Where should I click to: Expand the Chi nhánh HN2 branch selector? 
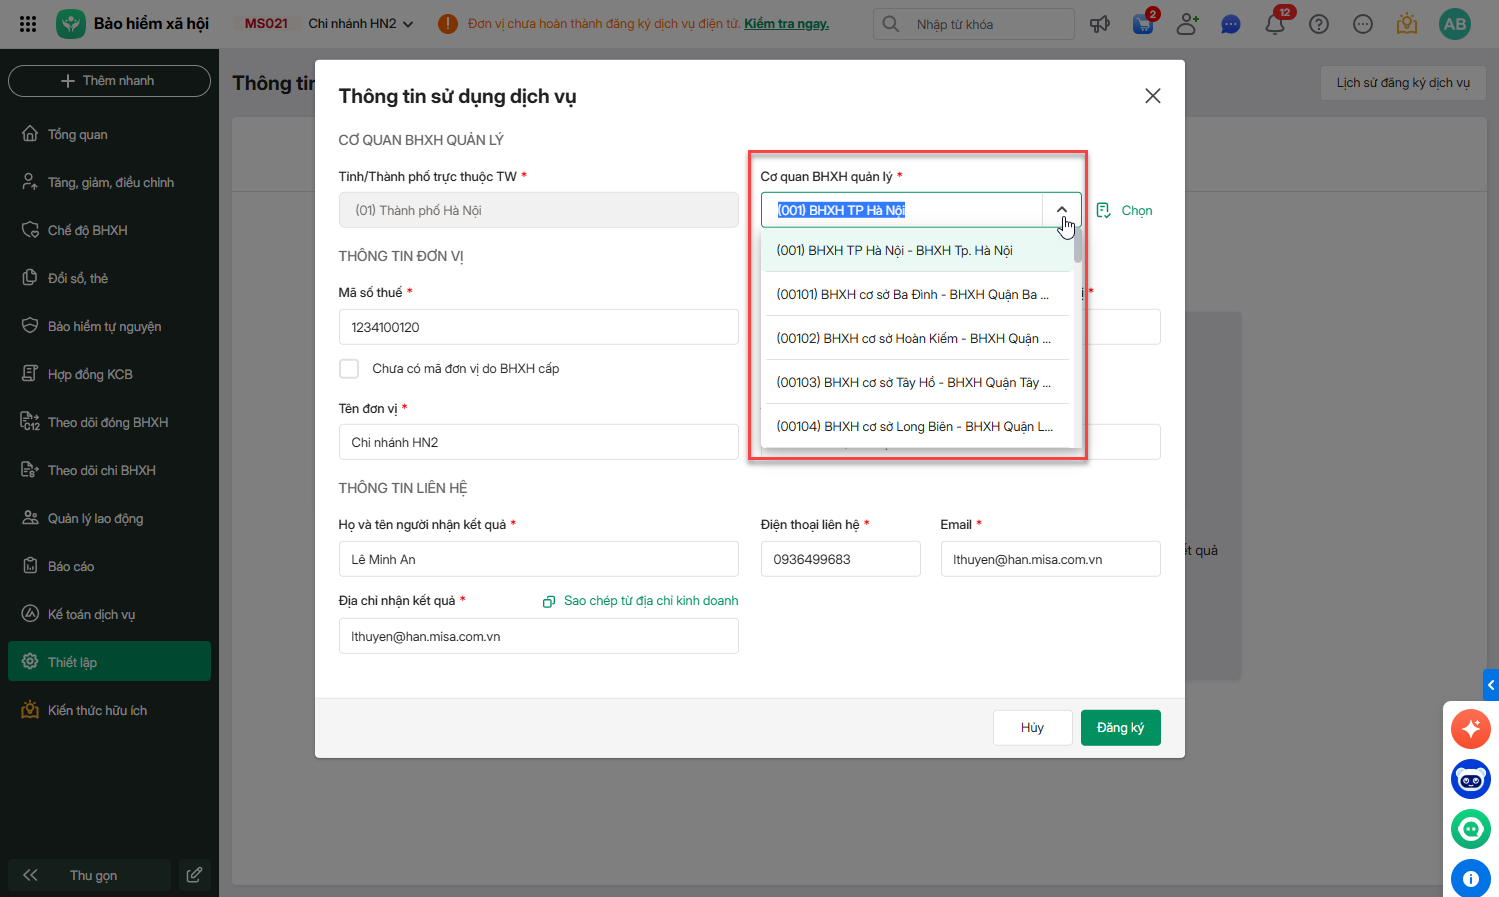[360, 24]
